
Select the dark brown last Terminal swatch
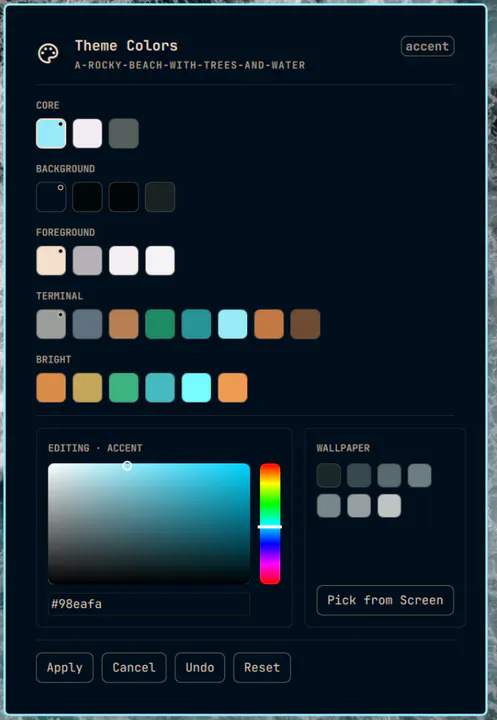[305, 324]
